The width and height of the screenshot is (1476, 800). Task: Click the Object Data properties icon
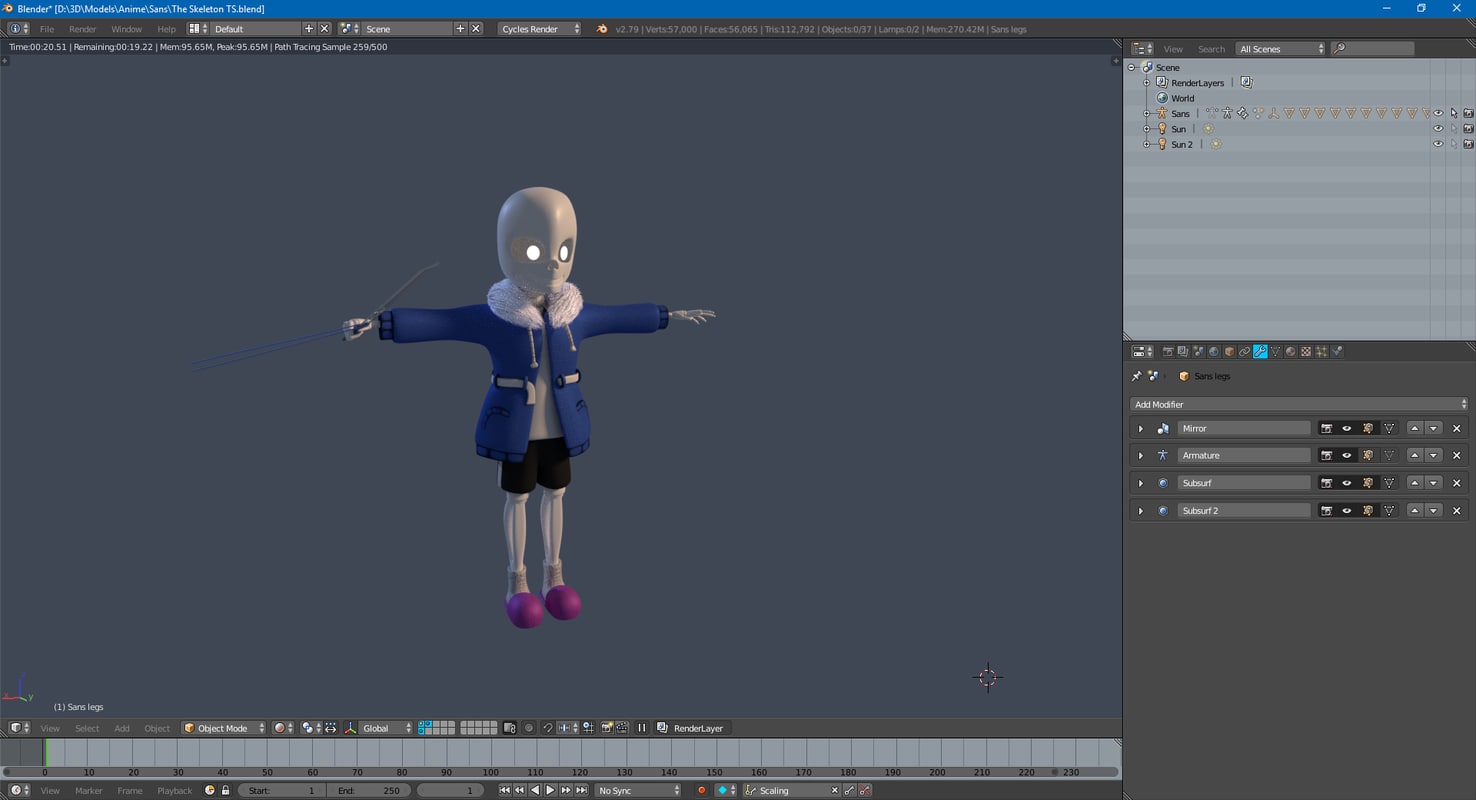[1275, 351]
